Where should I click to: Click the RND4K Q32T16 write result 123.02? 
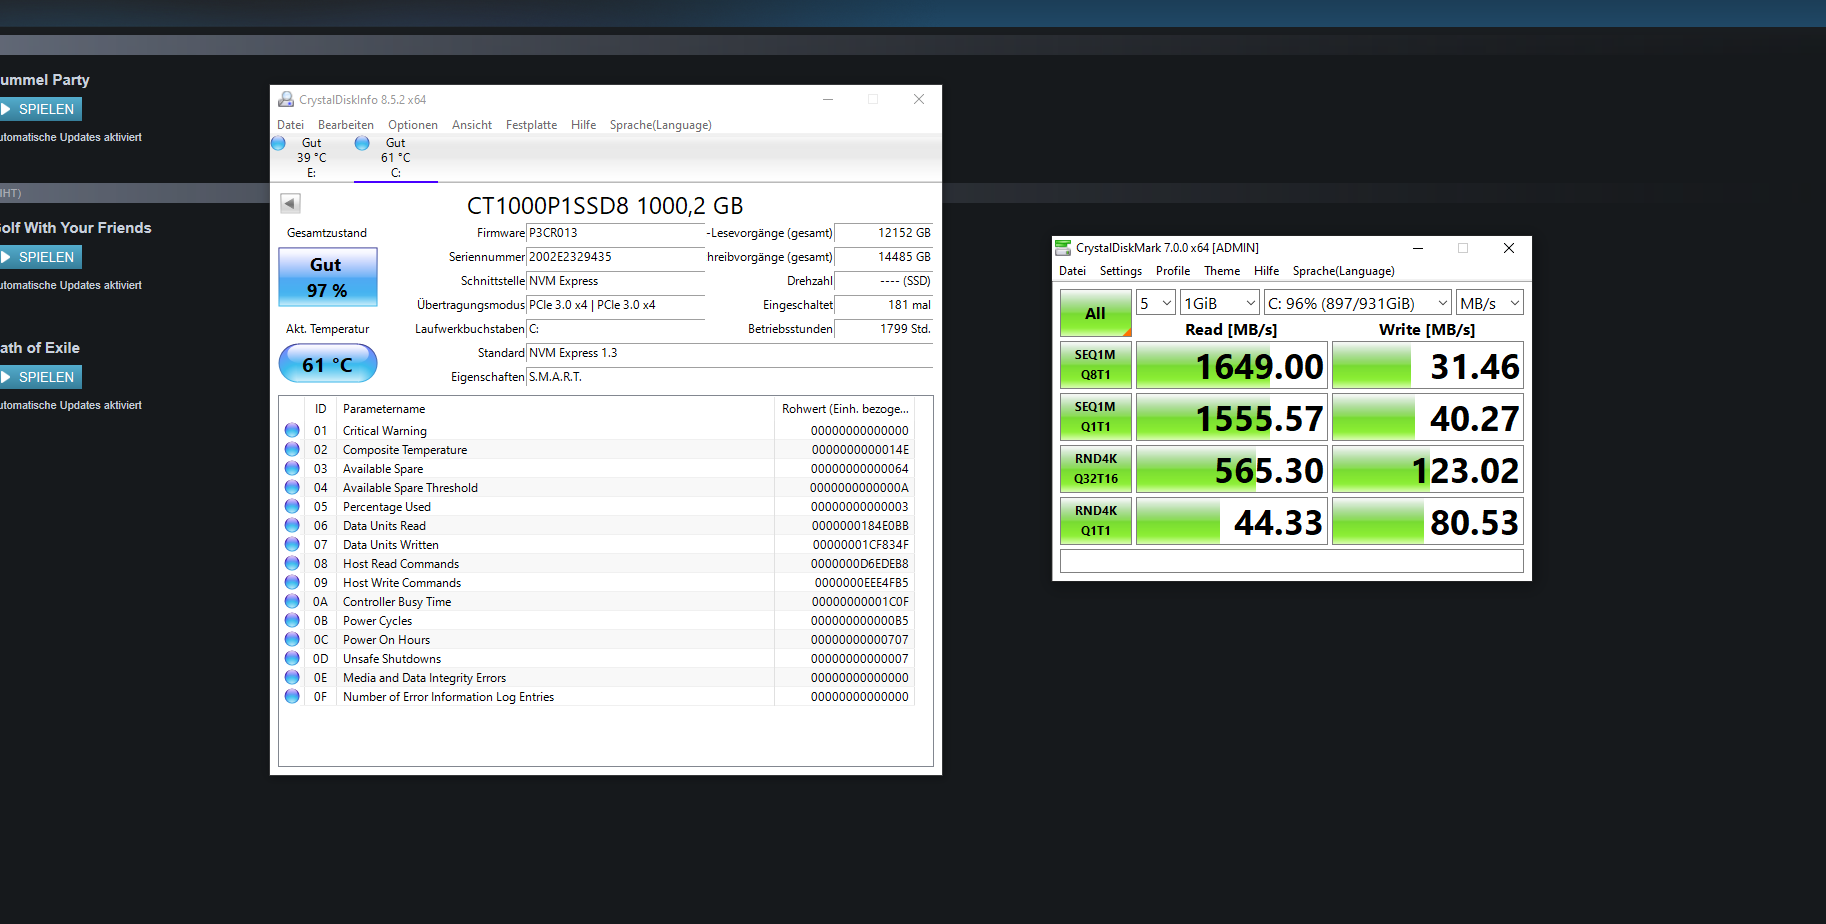pyautogui.click(x=1428, y=469)
